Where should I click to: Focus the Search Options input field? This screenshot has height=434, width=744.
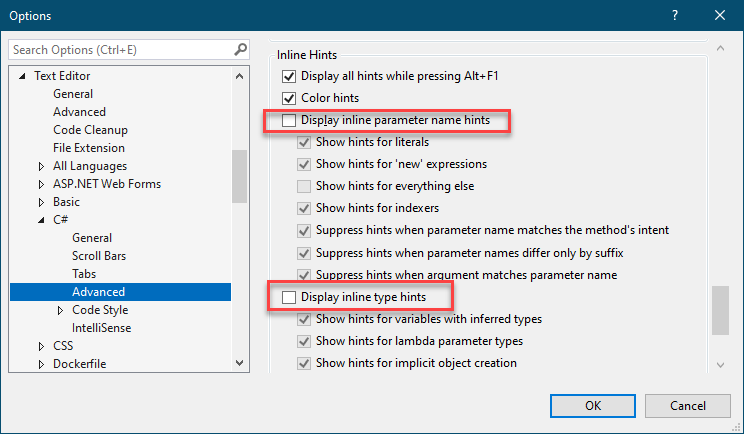point(122,50)
